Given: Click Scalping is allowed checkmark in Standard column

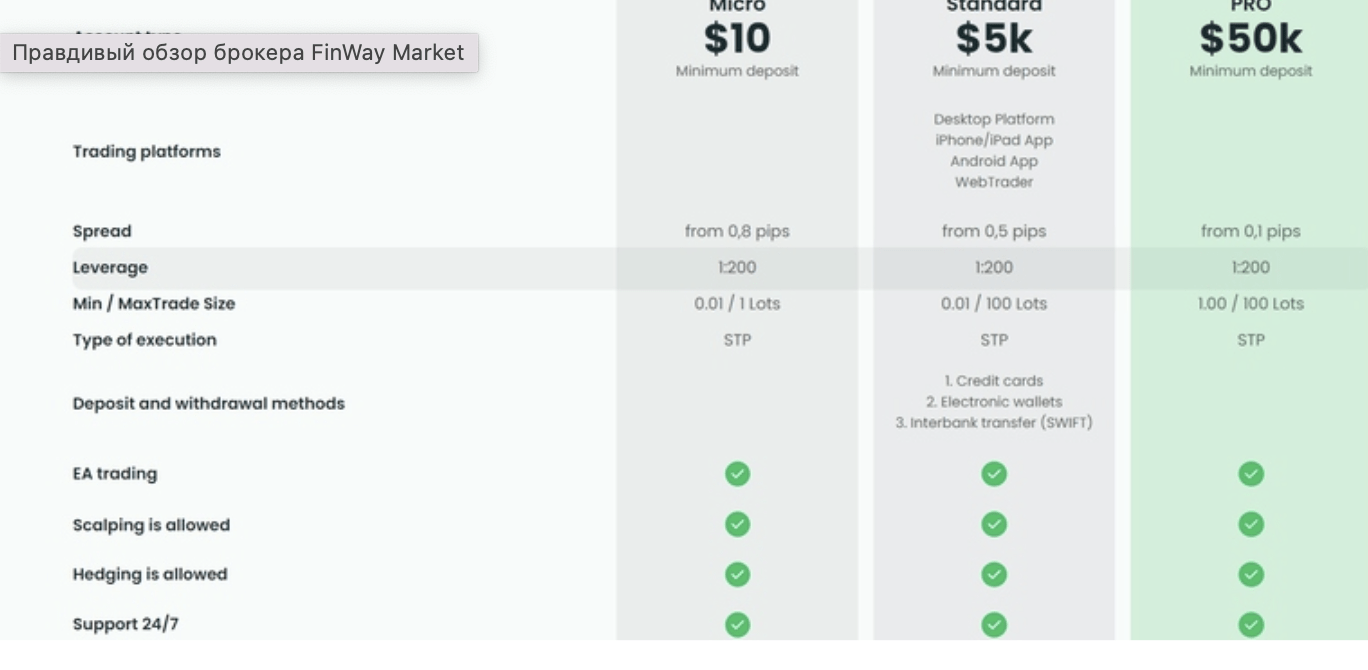Looking at the screenshot, I should click(994, 524).
